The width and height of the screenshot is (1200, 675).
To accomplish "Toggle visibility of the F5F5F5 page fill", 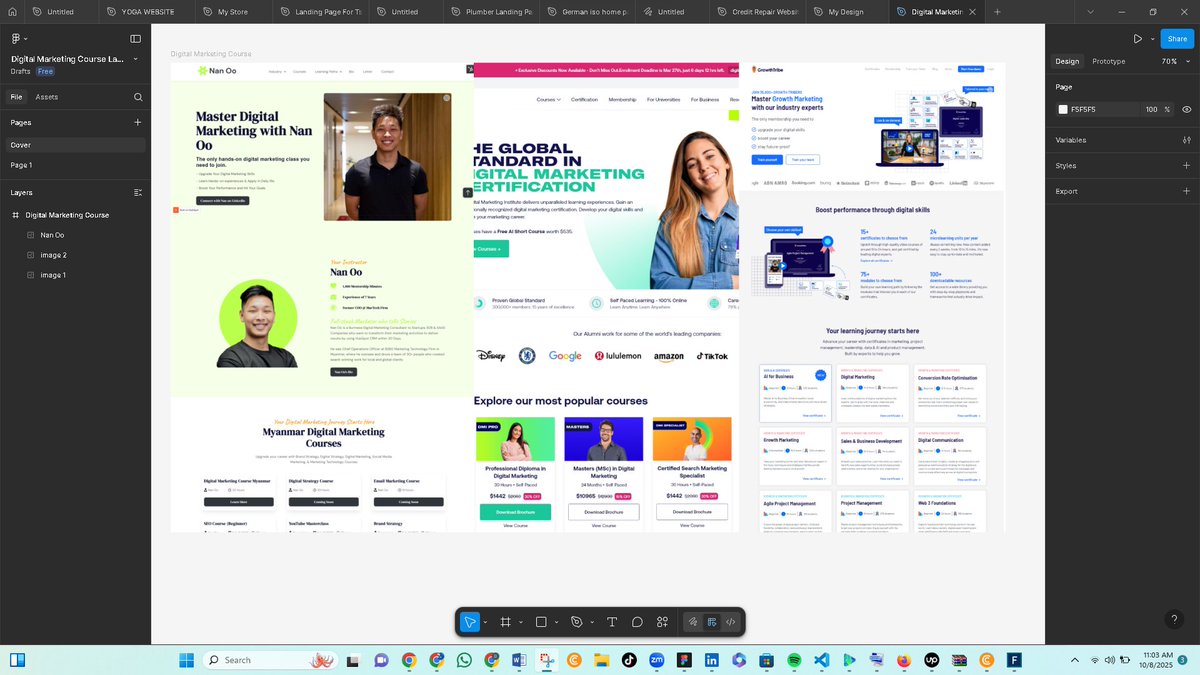I will point(1187,109).
